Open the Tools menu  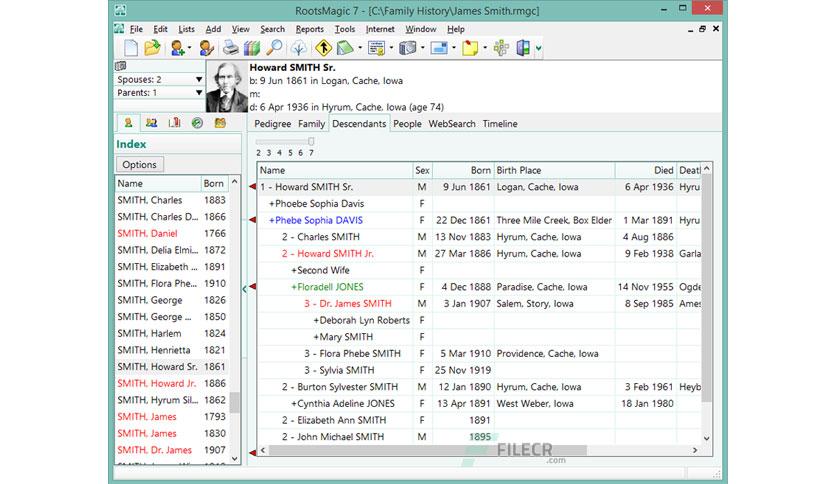(x=345, y=29)
